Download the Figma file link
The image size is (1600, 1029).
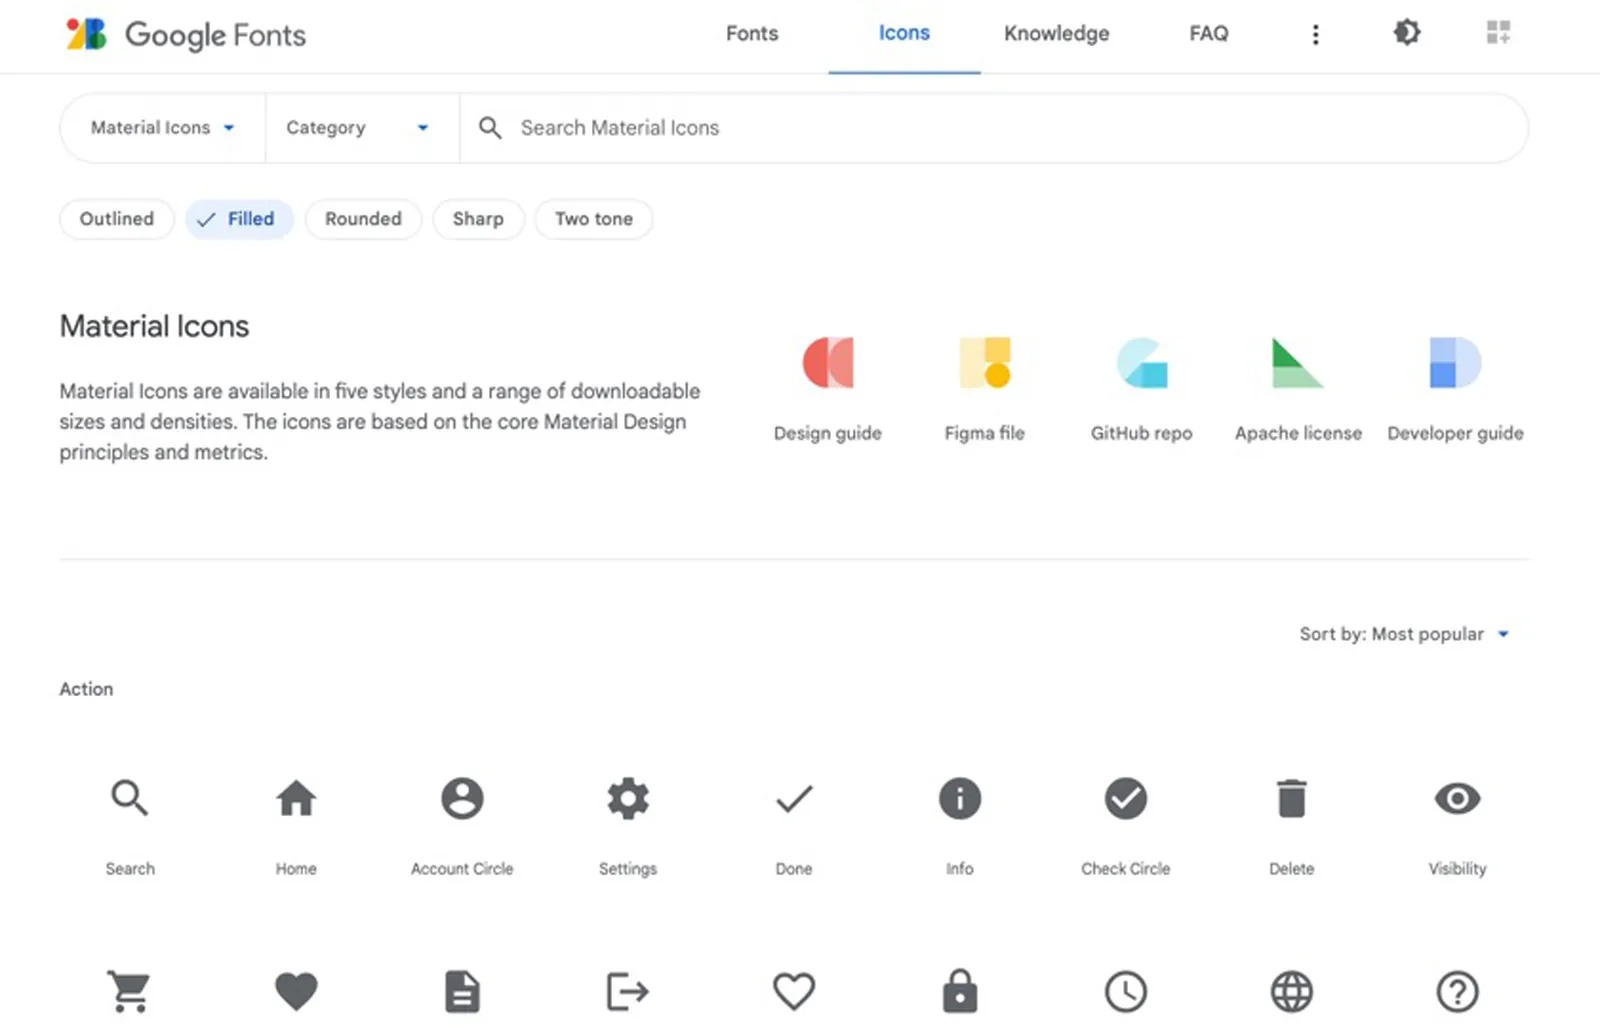point(985,390)
